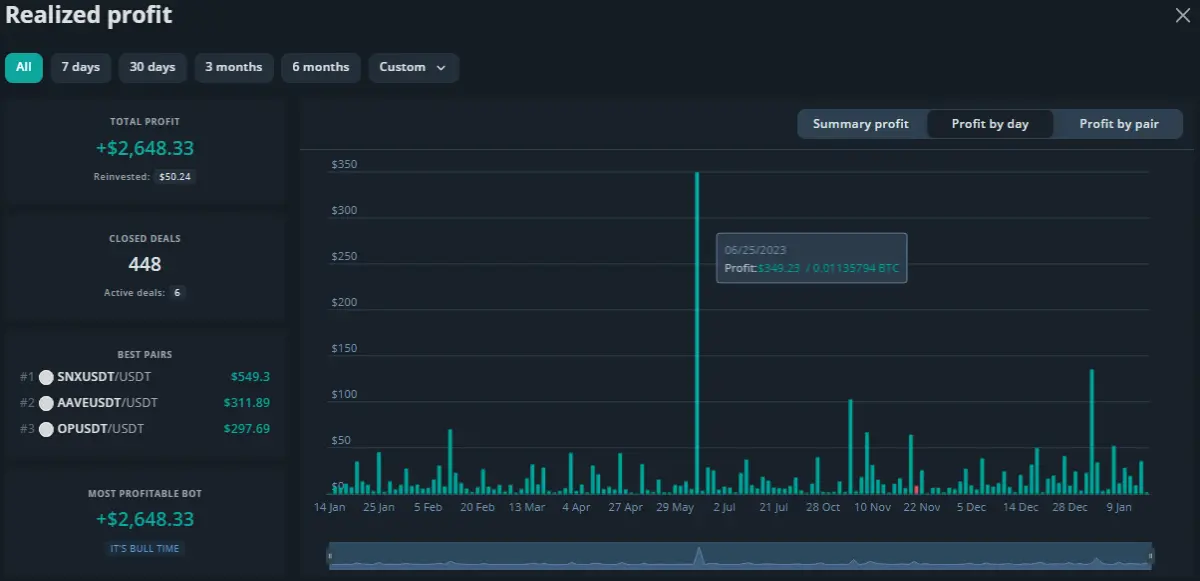This screenshot has width=1200, height=581.
Task: Click the Reinvested $50.24 badge
Action: point(174,176)
